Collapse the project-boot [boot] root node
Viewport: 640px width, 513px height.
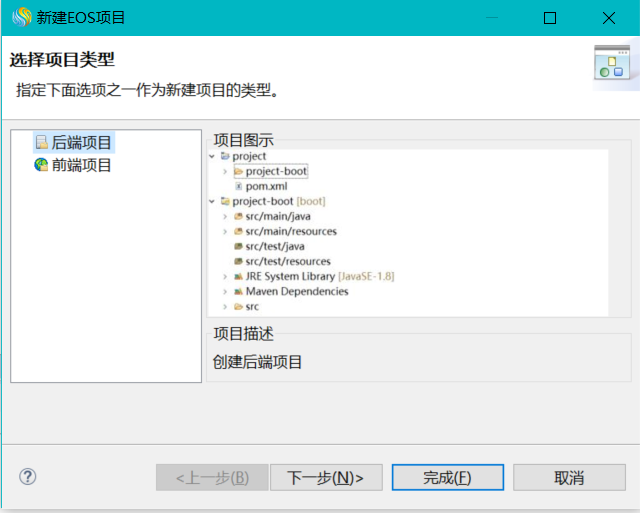pos(212,201)
